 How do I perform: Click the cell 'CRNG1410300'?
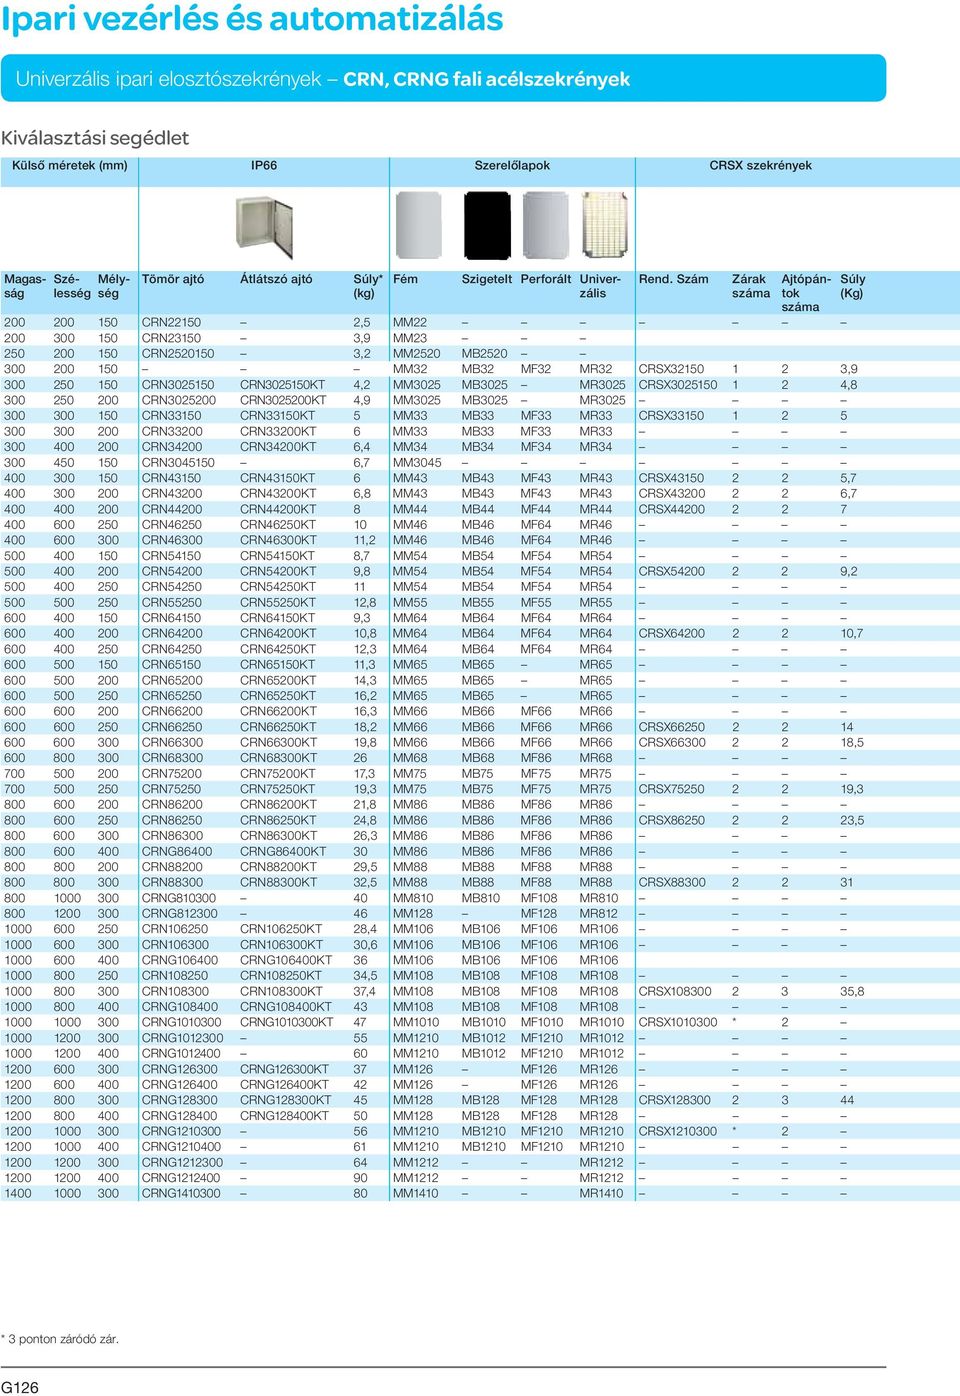click(181, 1193)
